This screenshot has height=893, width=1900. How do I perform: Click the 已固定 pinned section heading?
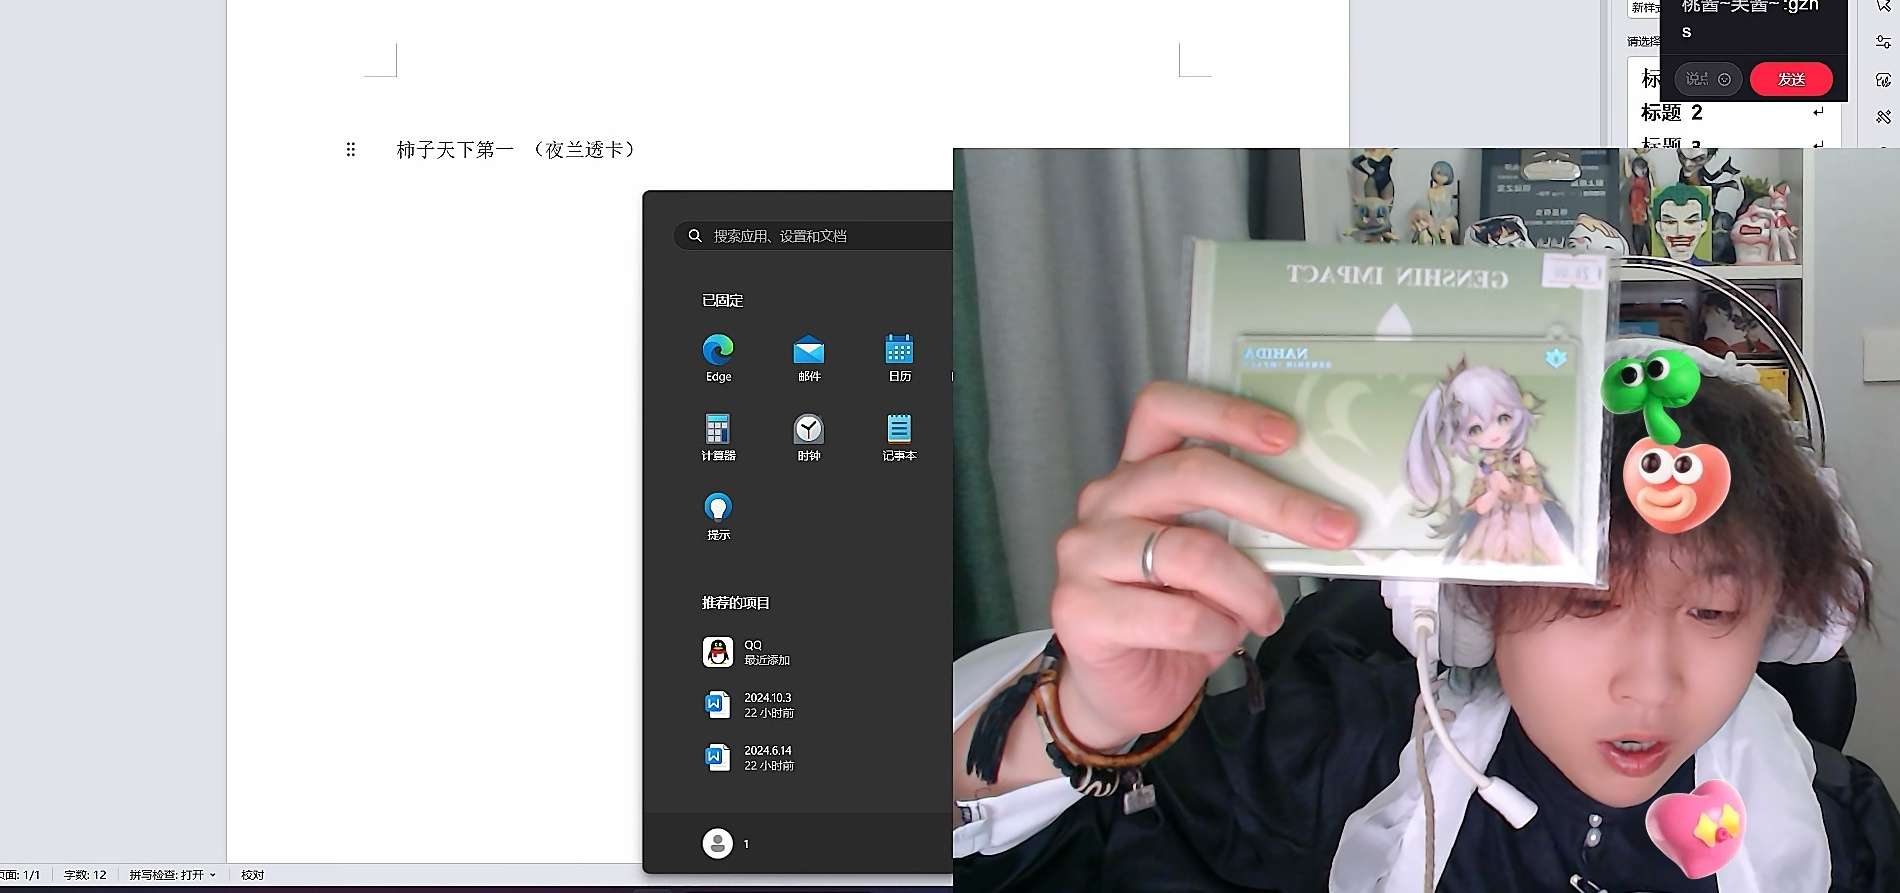tap(722, 300)
